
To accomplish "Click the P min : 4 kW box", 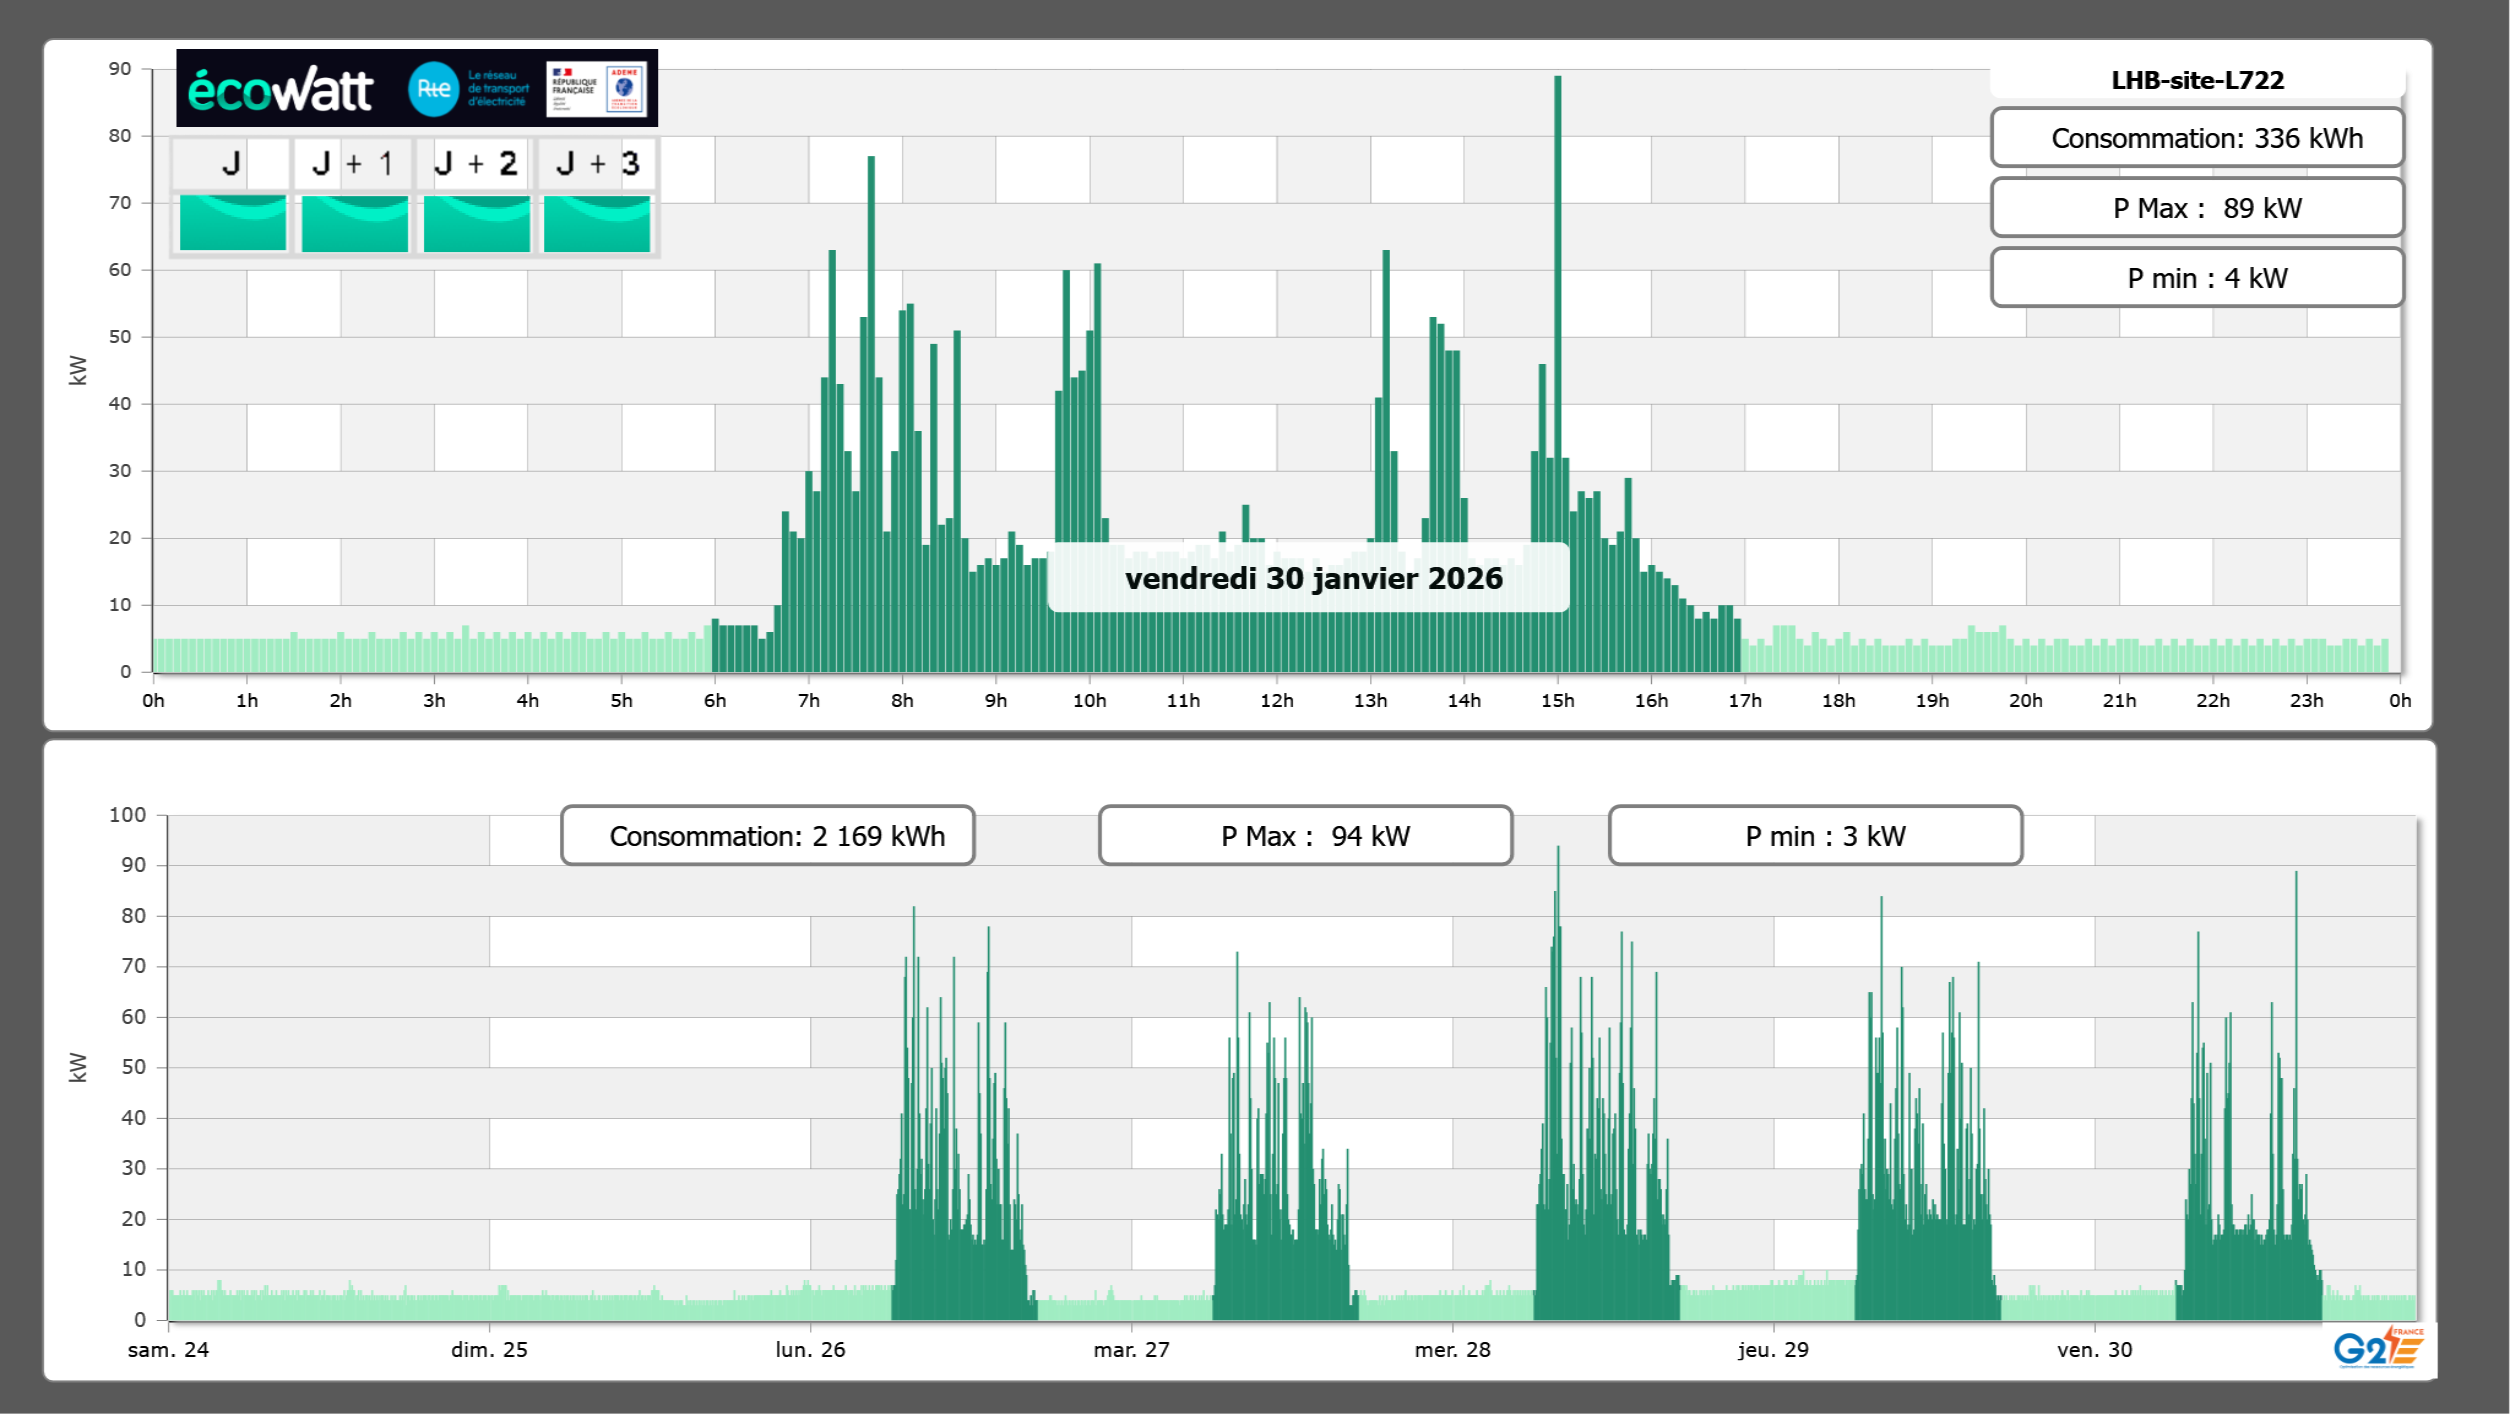I will point(2197,278).
